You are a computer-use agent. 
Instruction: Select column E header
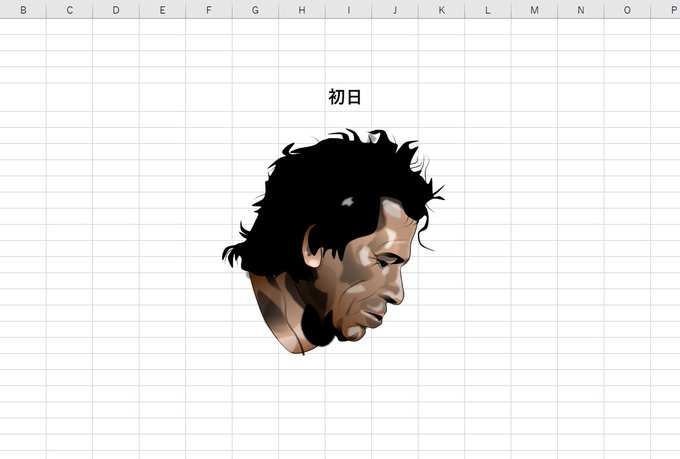(x=162, y=10)
